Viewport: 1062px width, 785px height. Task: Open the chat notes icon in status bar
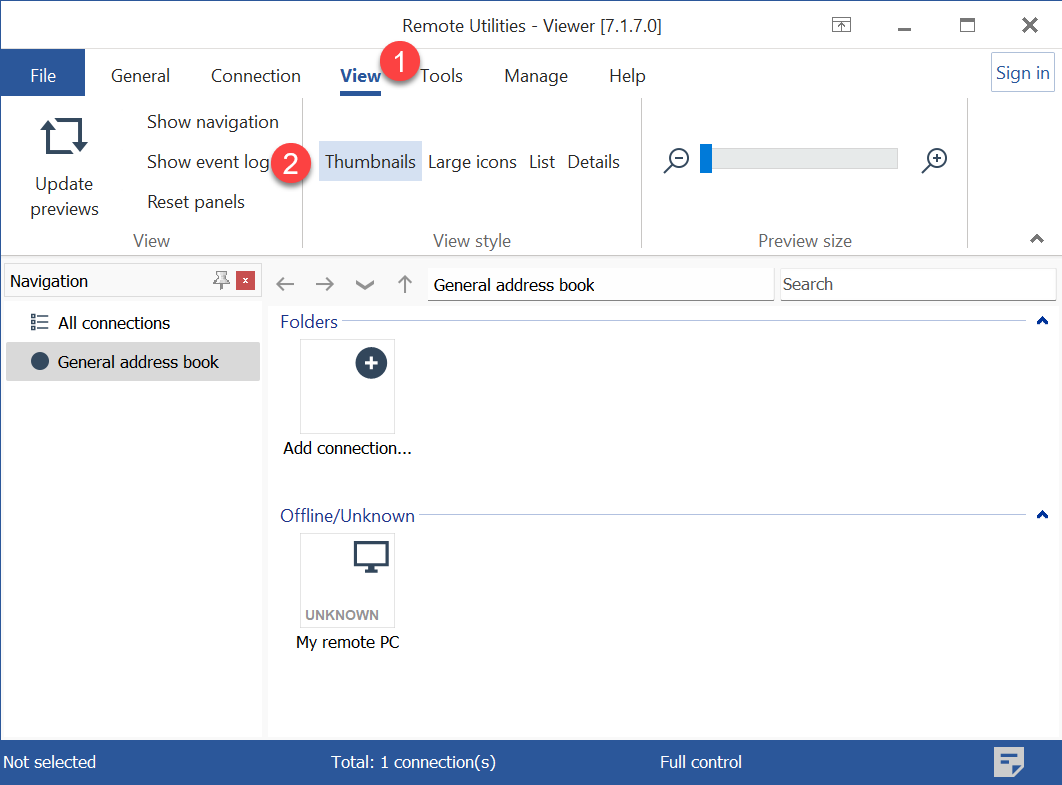[1008, 762]
